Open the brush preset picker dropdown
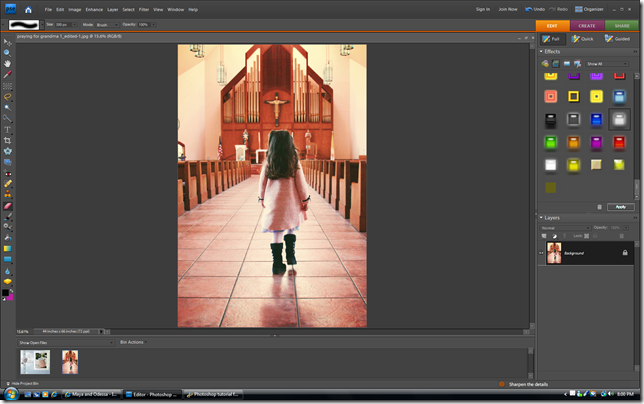This screenshot has width=644, height=404. pos(42,25)
